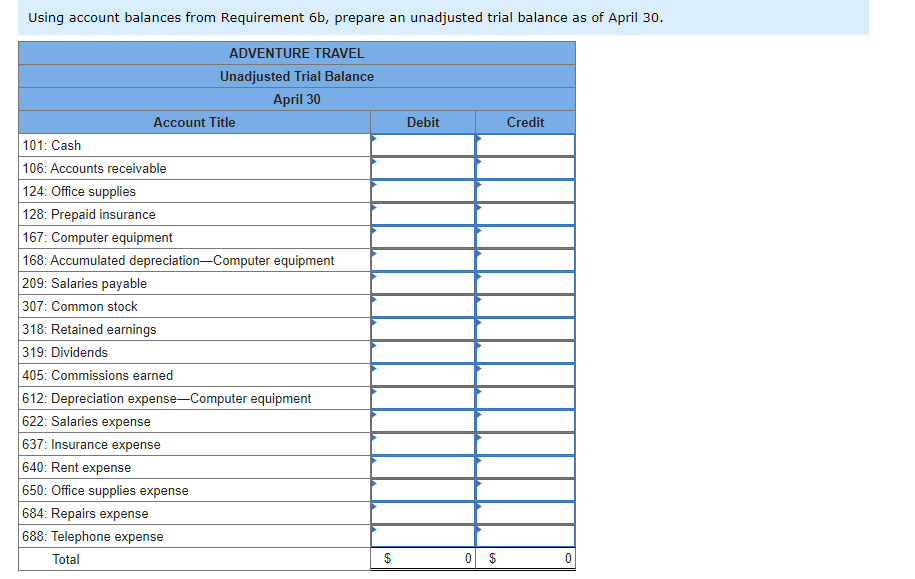Click the Credit field for 101: Cash
The width and height of the screenshot is (915, 579).
point(525,145)
